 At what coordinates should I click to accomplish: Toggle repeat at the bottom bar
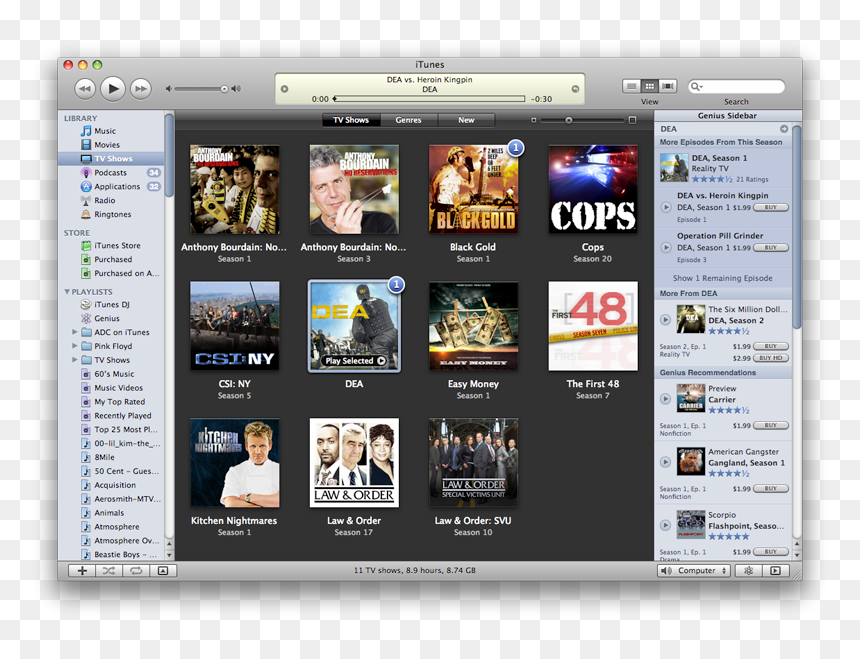[x=136, y=571]
